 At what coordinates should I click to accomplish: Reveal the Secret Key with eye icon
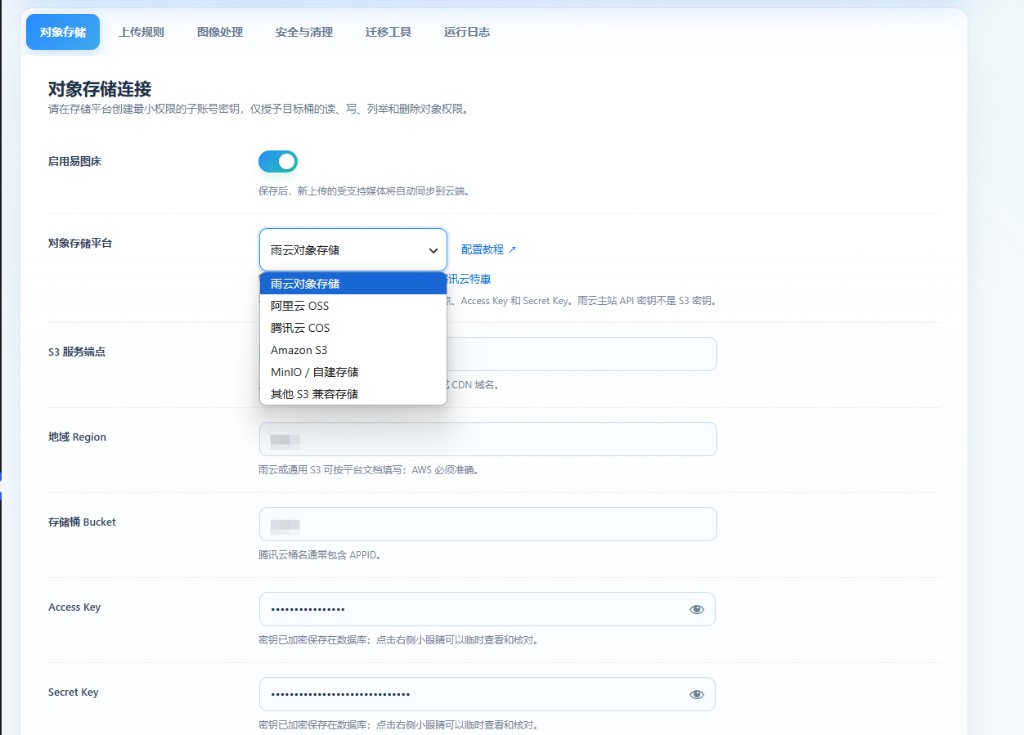tap(696, 694)
